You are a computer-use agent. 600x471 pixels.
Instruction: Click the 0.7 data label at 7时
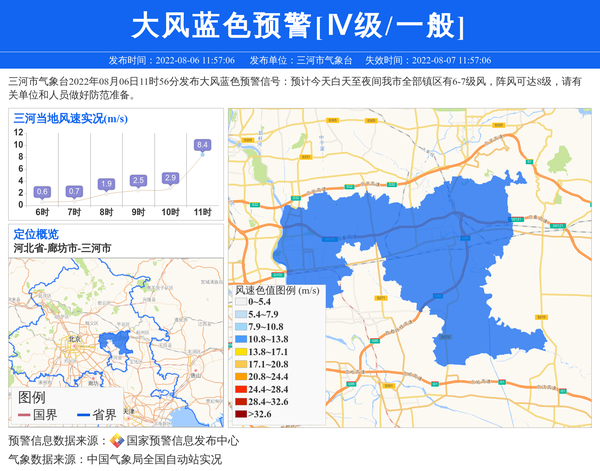pyautogui.click(x=74, y=191)
